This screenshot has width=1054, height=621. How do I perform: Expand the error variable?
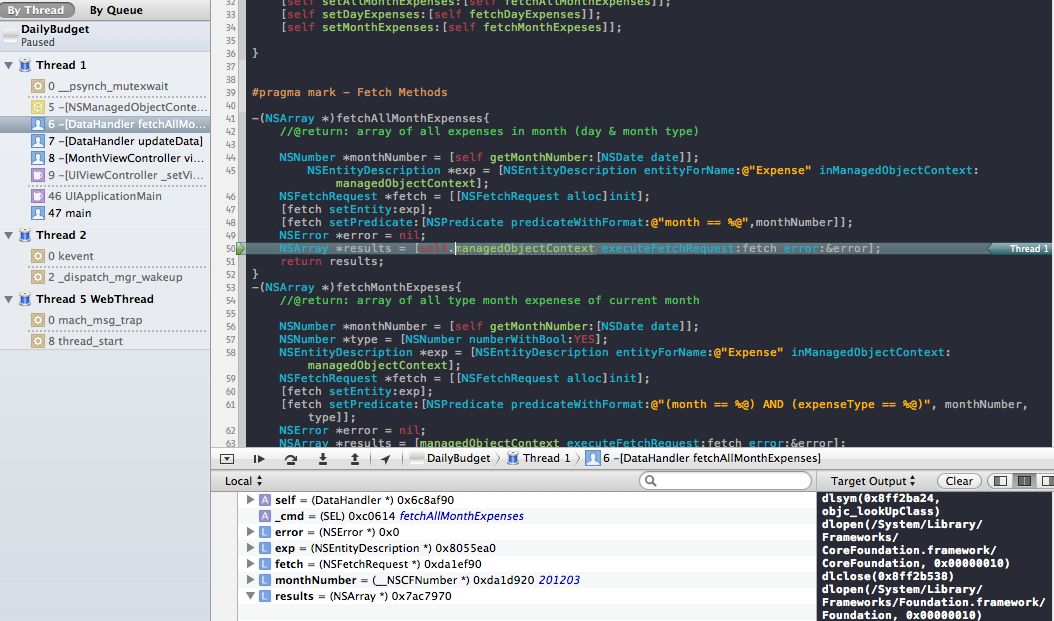[250, 532]
